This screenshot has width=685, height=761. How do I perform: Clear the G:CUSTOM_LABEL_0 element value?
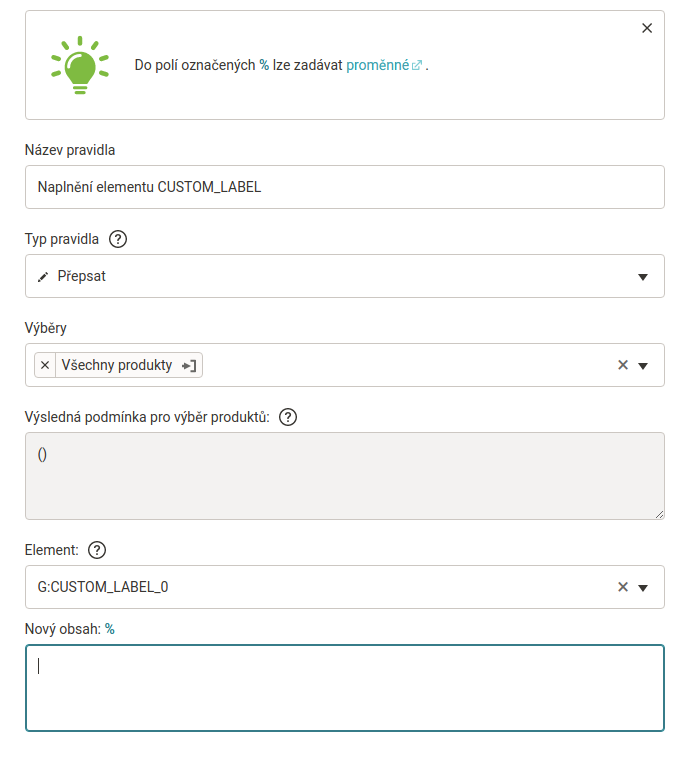[x=623, y=587]
